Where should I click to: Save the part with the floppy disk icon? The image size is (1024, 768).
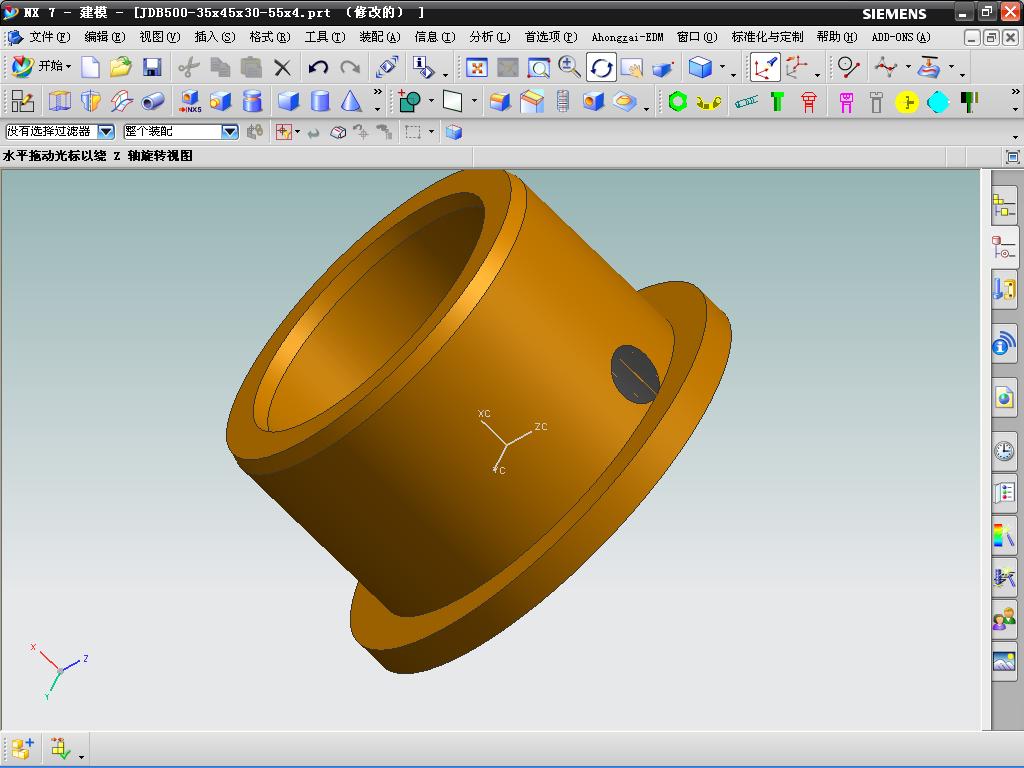pyautogui.click(x=152, y=67)
